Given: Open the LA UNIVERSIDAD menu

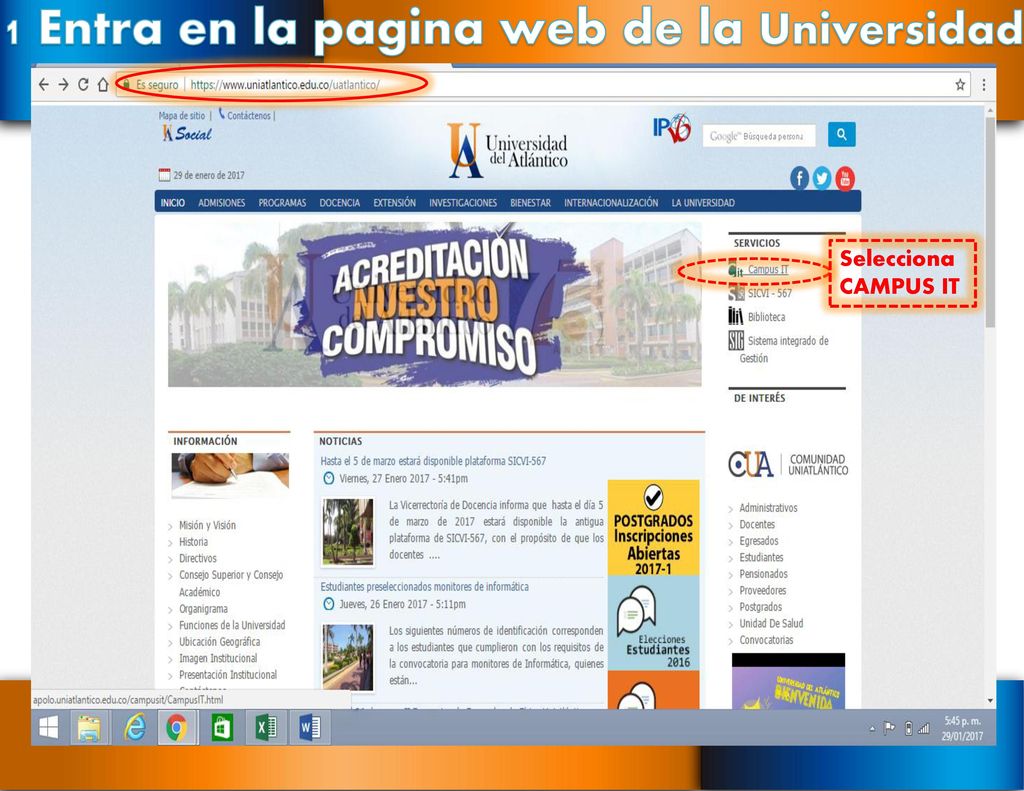Looking at the screenshot, I should pyautogui.click(x=703, y=202).
